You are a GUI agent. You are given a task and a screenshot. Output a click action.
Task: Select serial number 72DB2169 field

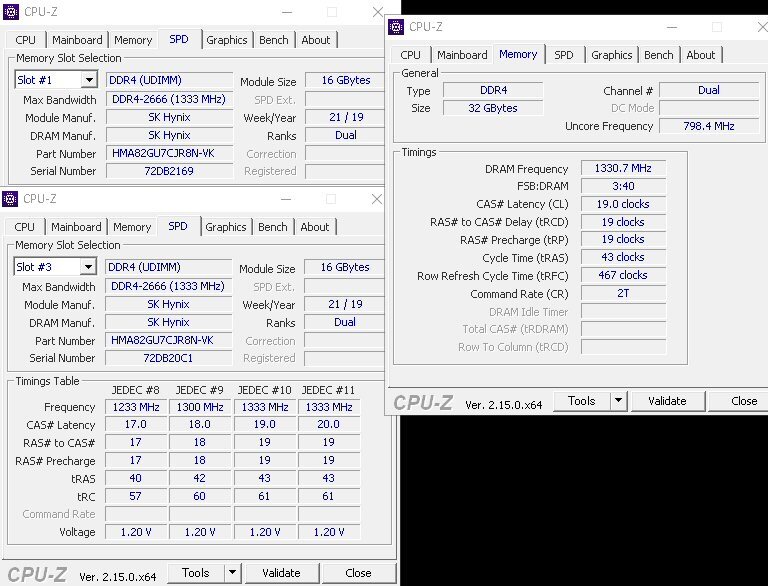point(169,171)
